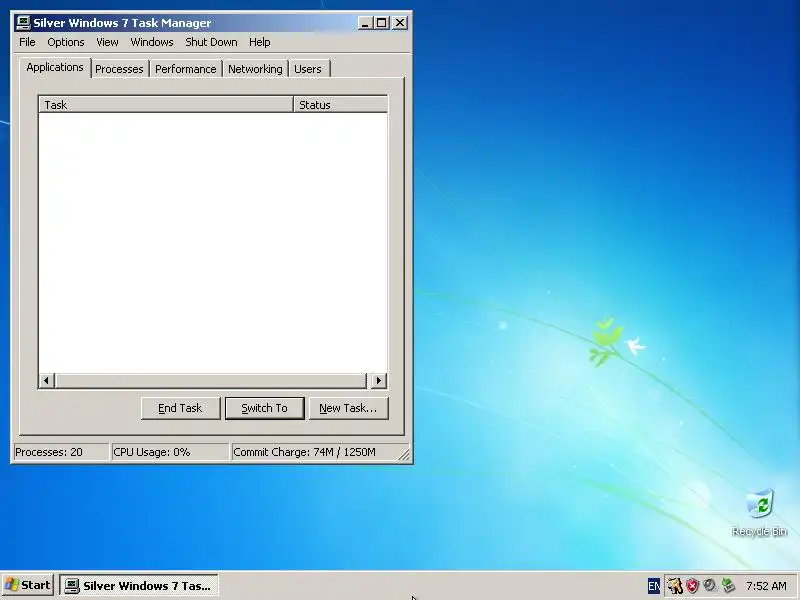Click the Task Manager title bar icon

point(23,23)
